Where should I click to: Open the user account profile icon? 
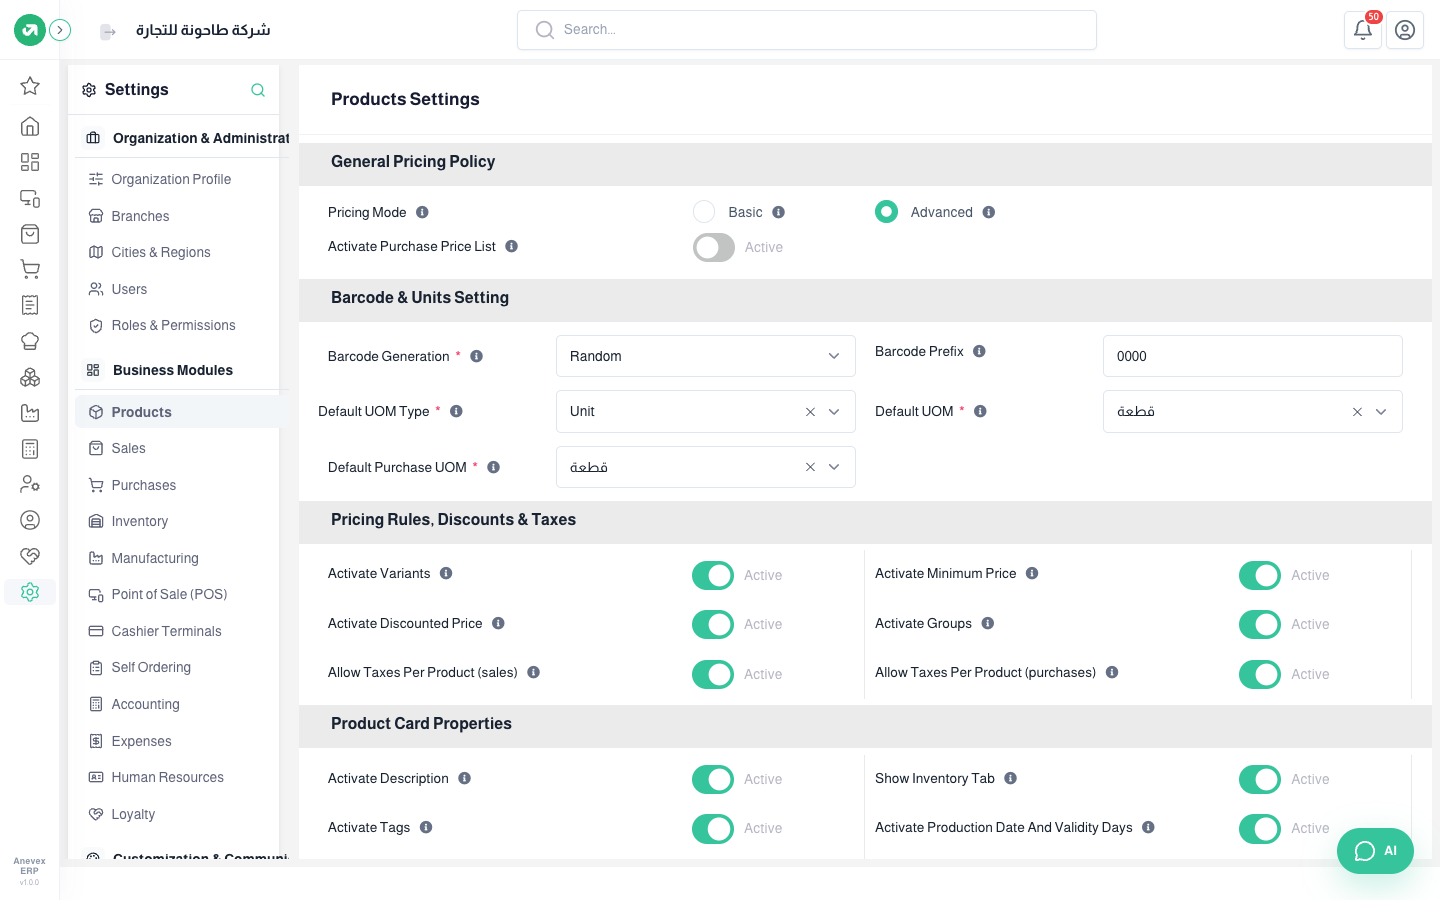[1405, 30]
